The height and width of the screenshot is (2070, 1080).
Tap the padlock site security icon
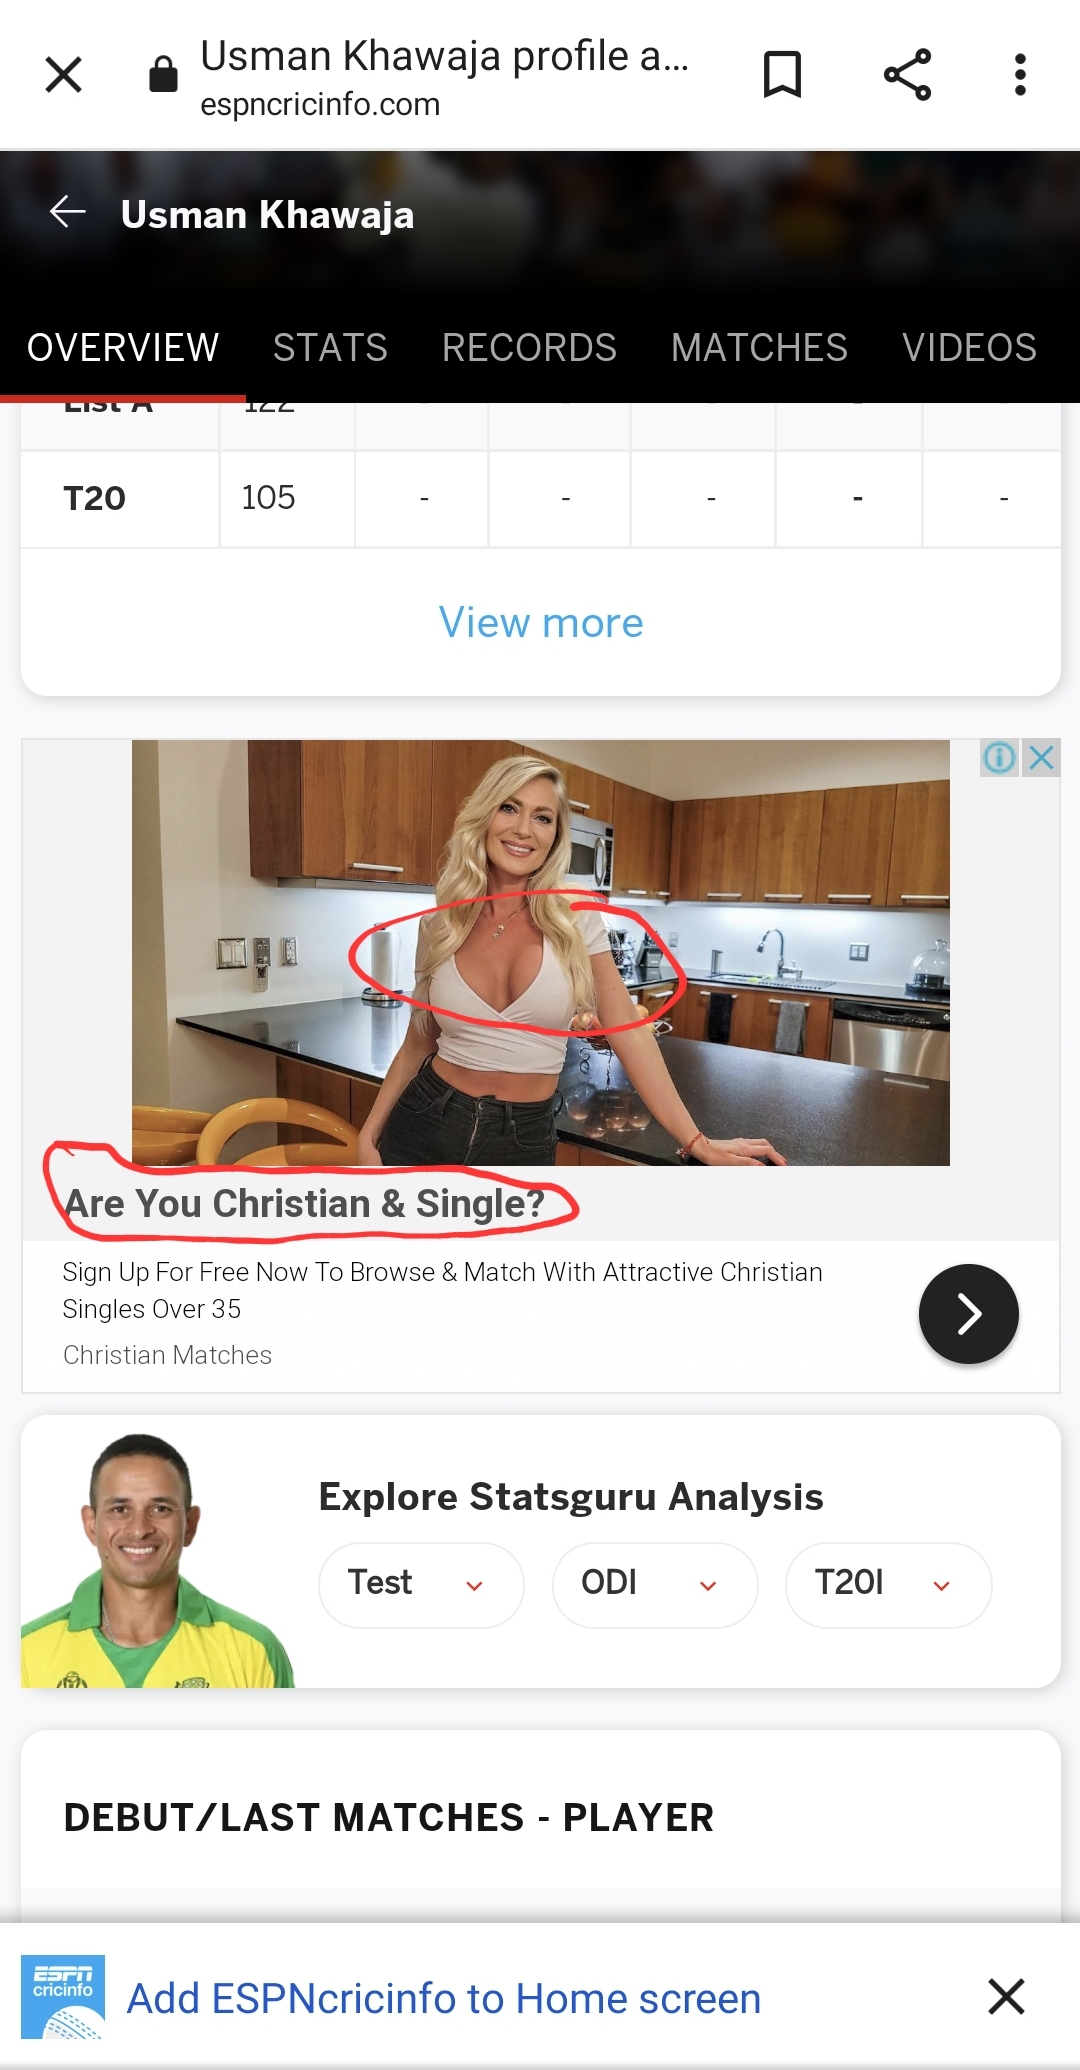point(163,74)
